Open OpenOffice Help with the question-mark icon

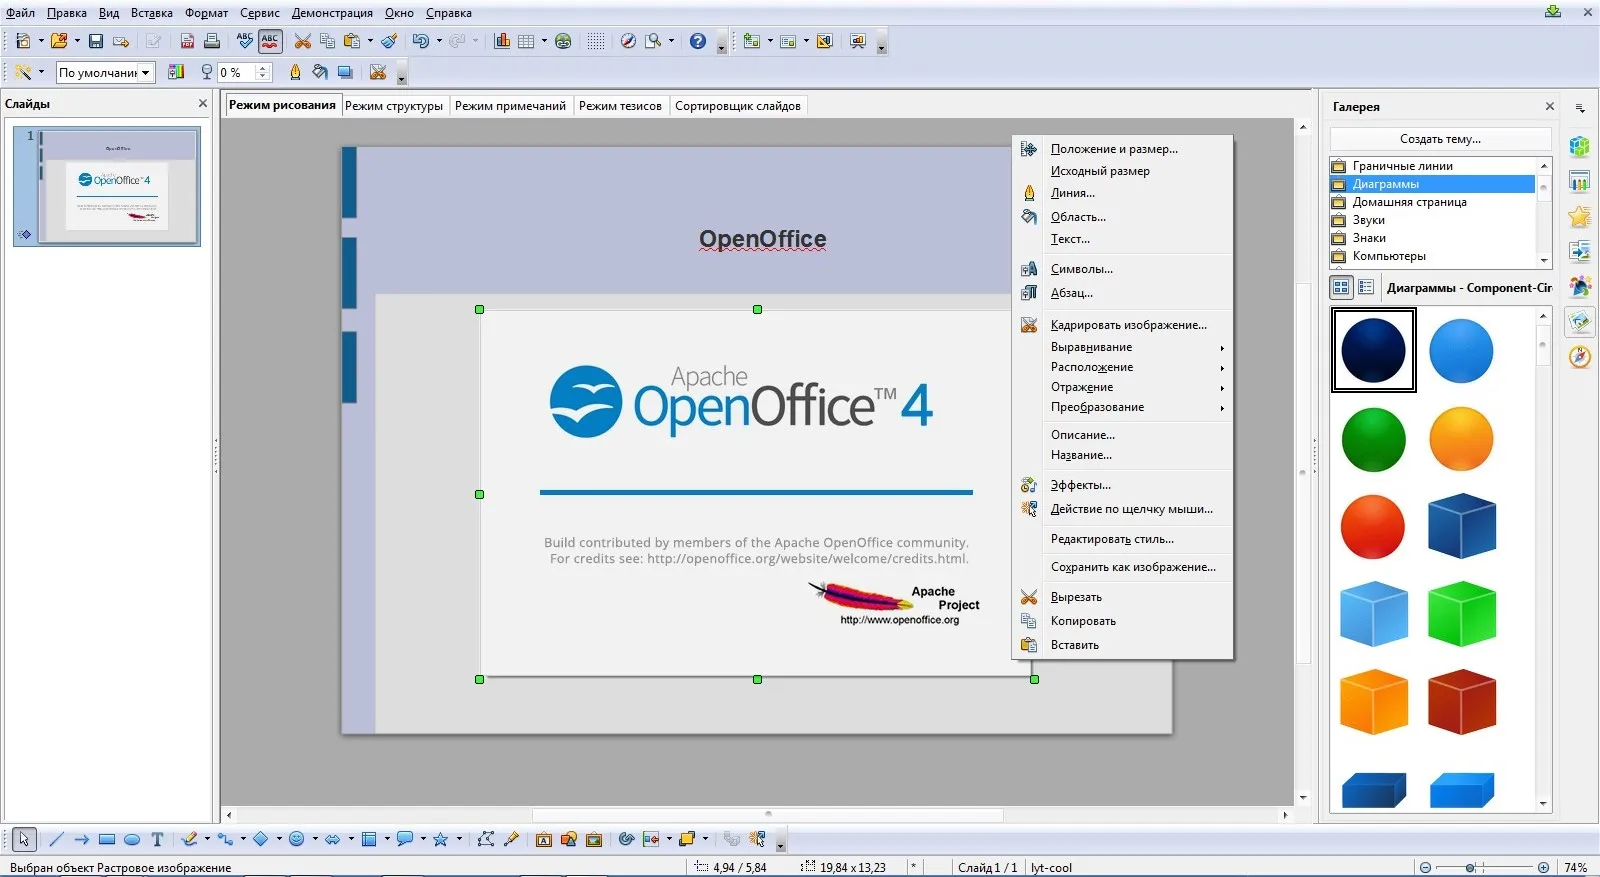(698, 41)
